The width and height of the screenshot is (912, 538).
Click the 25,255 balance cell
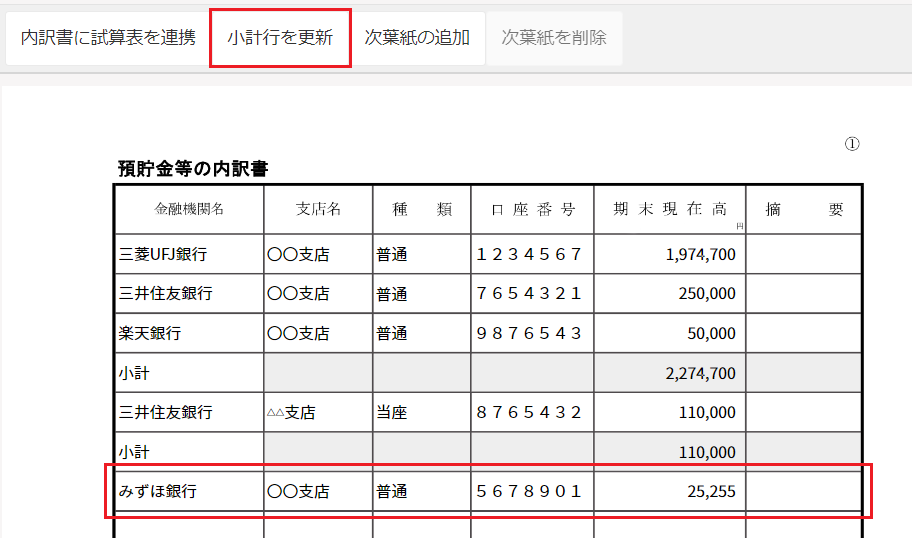pos(669,491)
